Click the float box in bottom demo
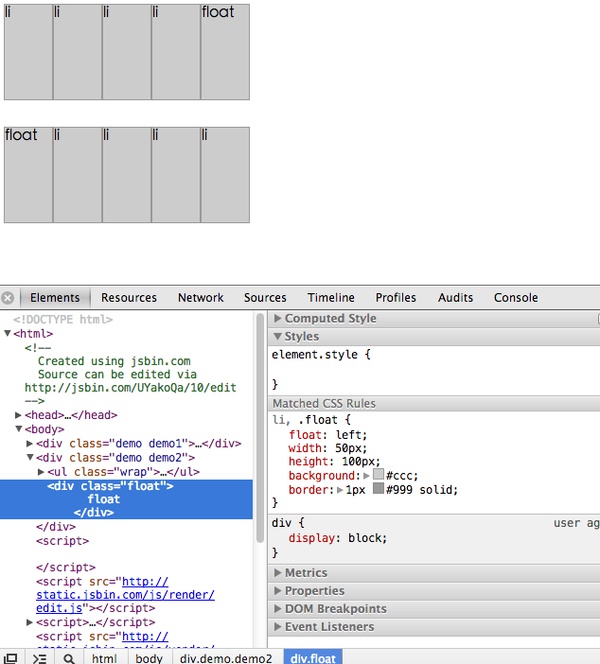 click(x=28, y=175)
